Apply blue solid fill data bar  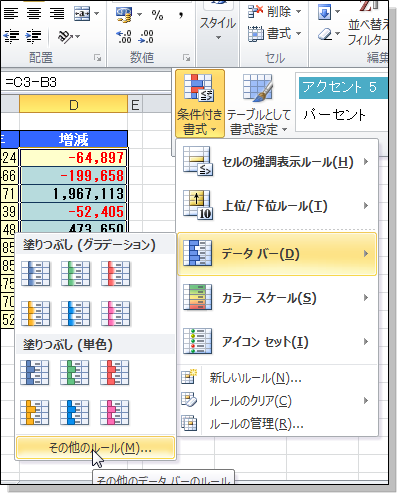pyautogui.click(x=35, y=373)
